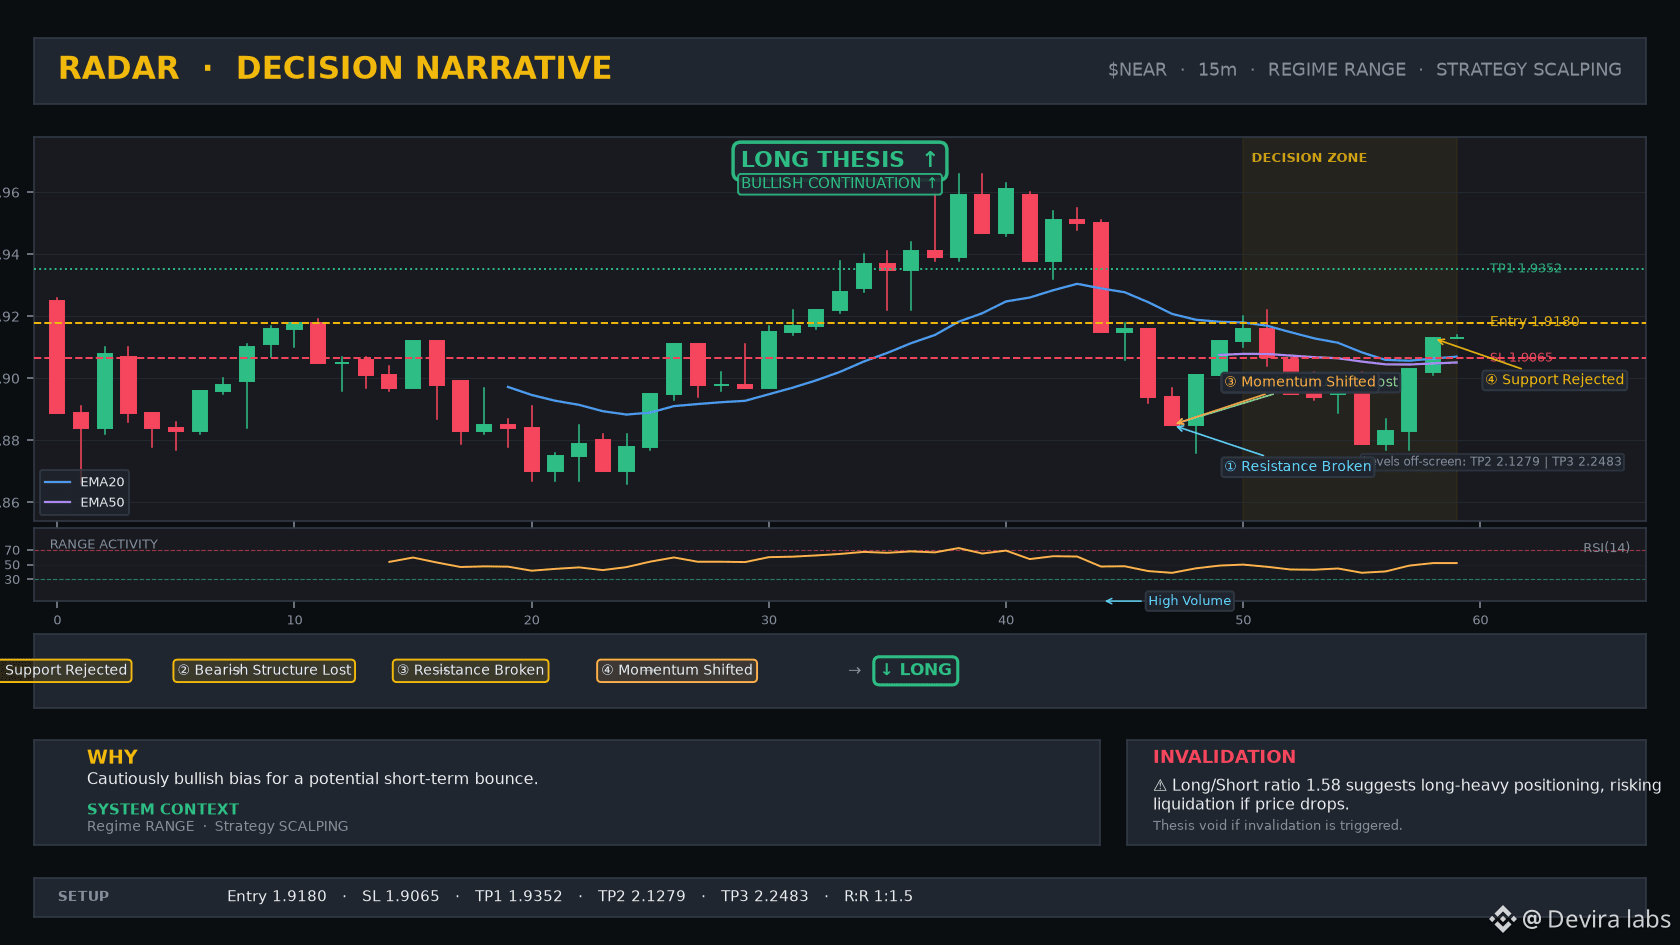This screenshot has width=1680, height=945.
Task: Click the arrow icon before LONG chip
Action: pos(854,670)
